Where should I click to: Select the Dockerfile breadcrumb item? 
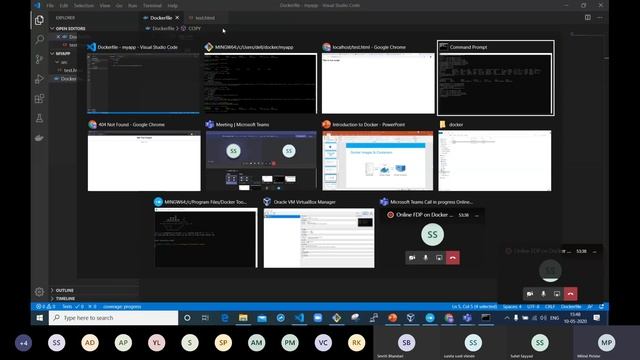[x=163, y=28]
